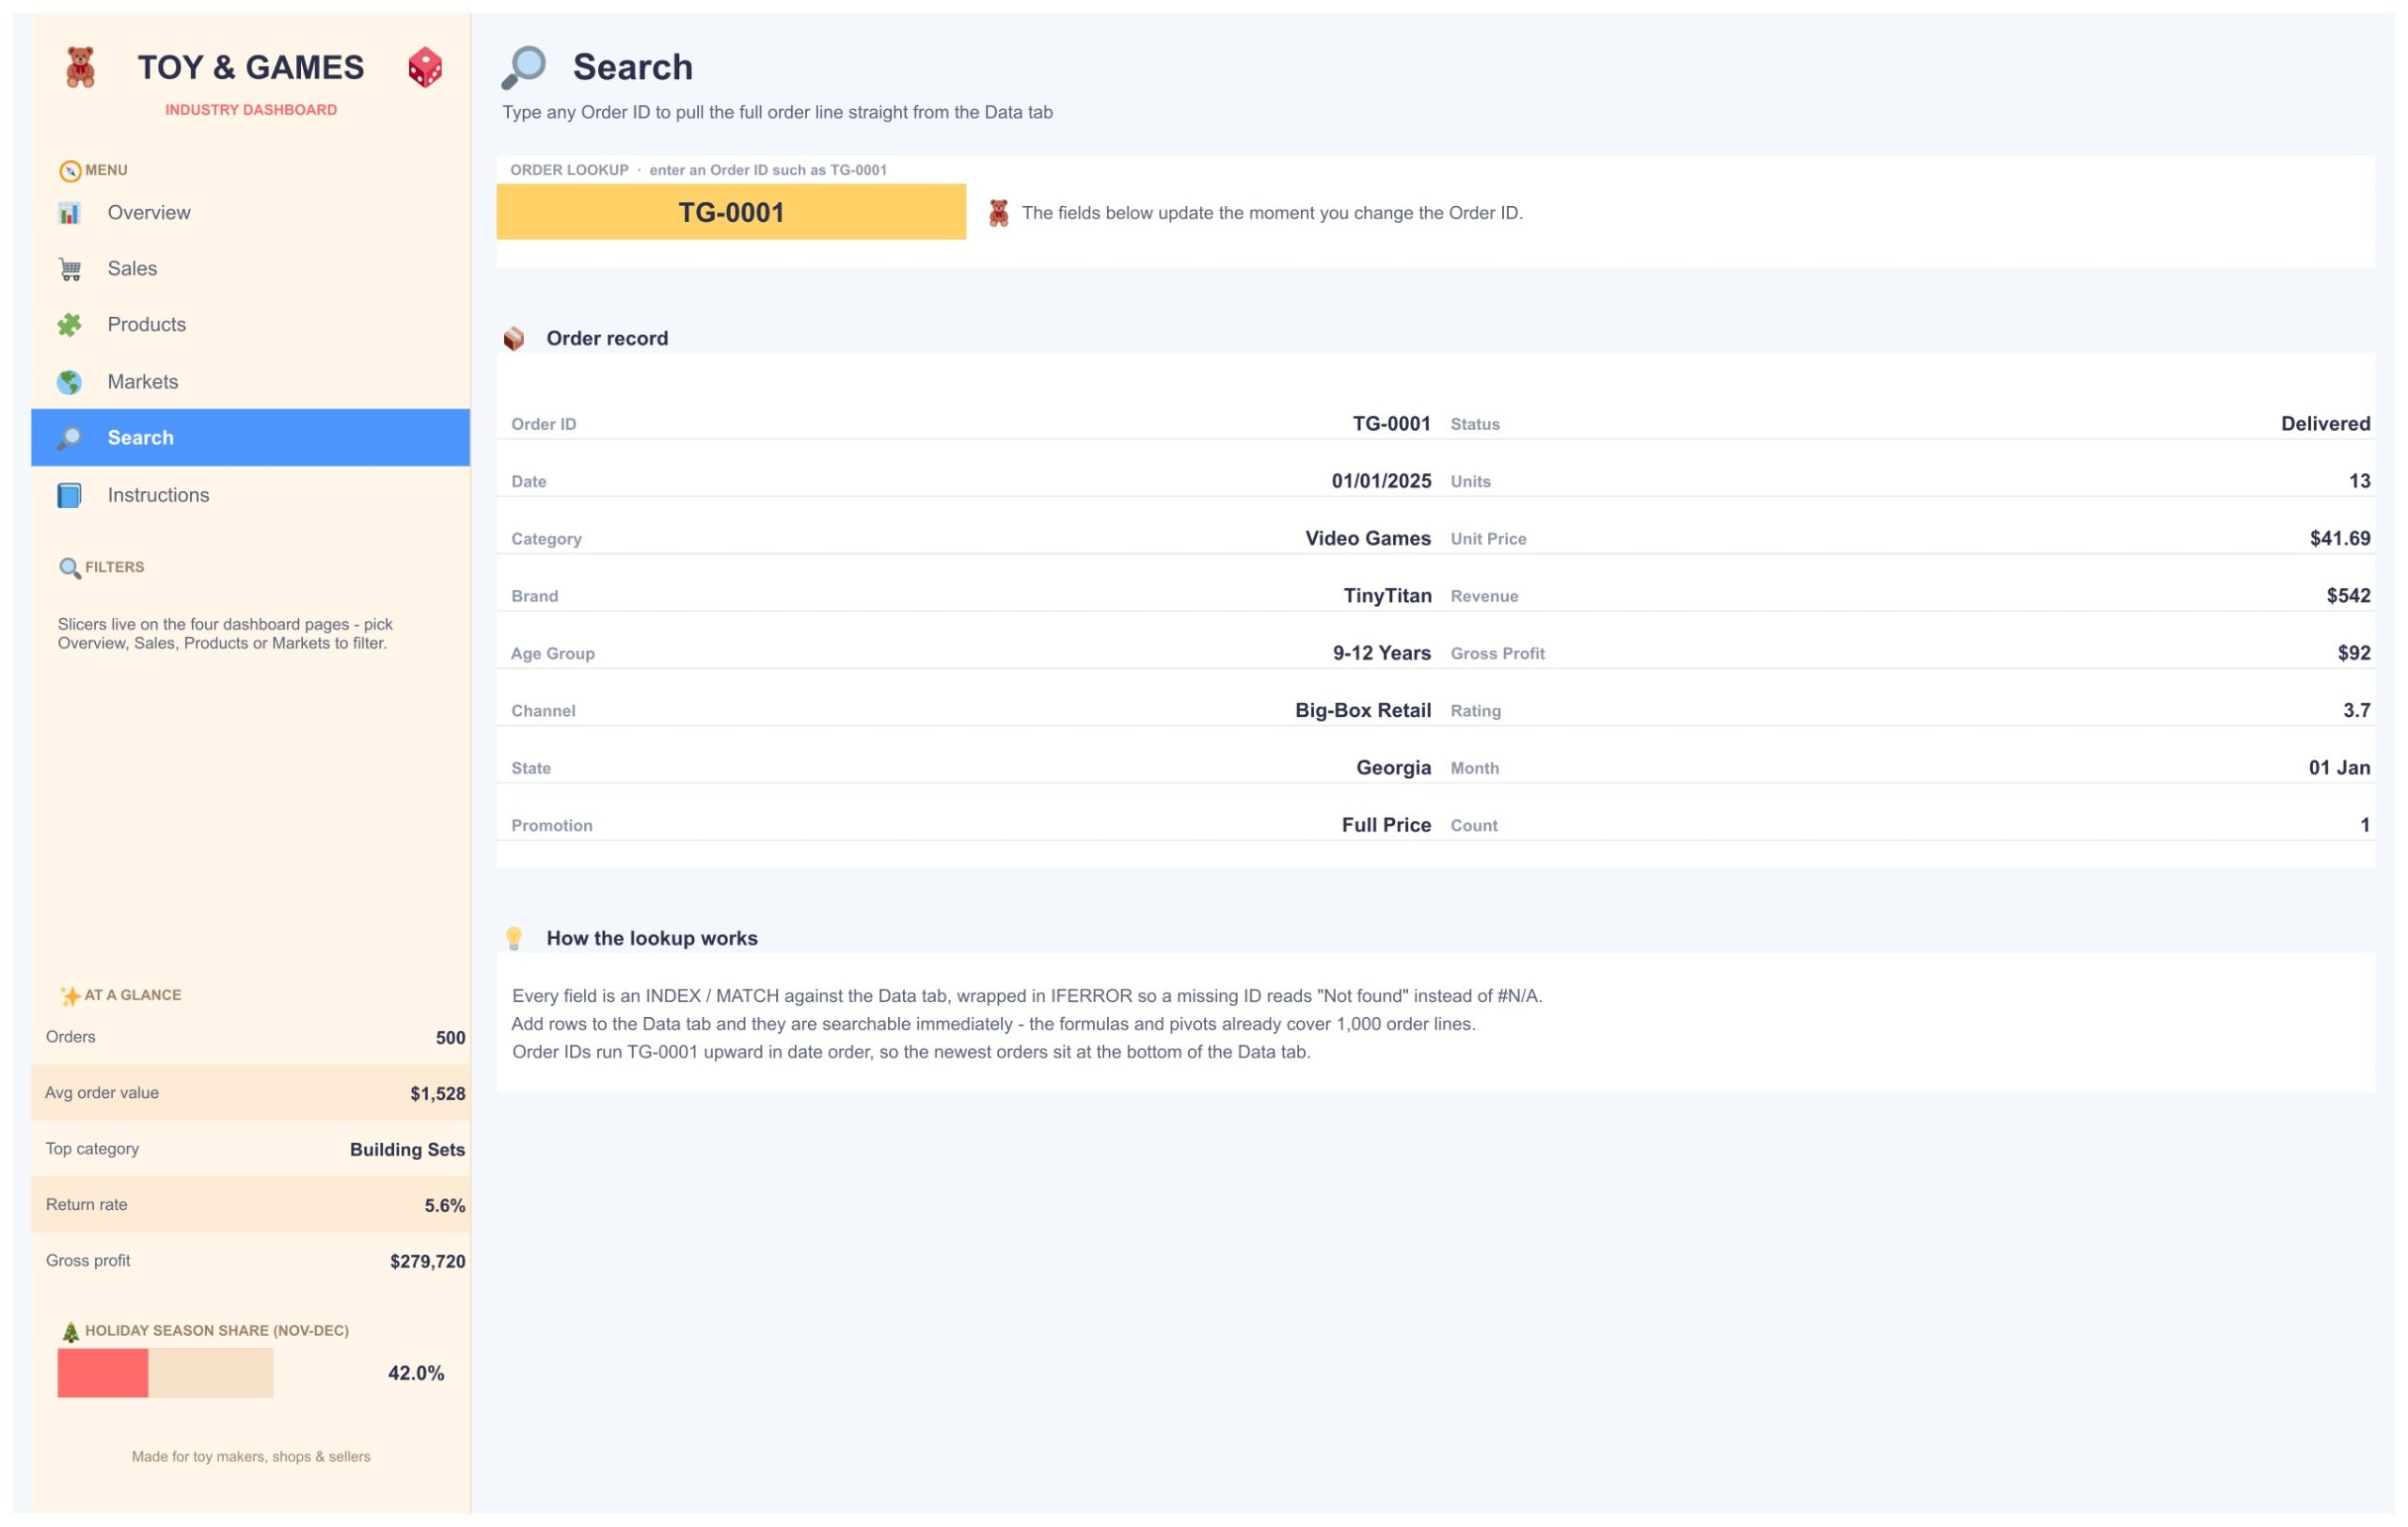Screen dimensions: 2408x1527
Task: Click the magnifier icon beside FILTERS
Action: coord(70,568)
